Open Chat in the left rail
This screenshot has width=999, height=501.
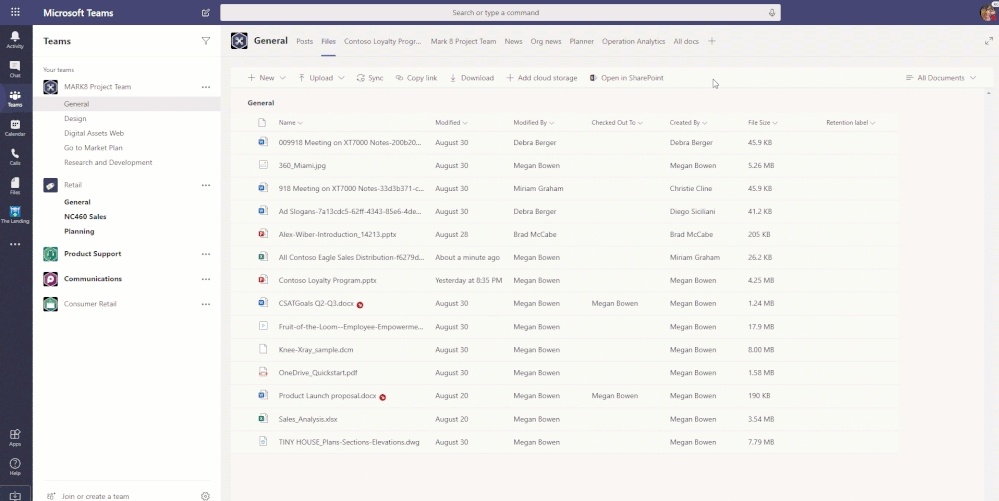(x=15, y=68)
